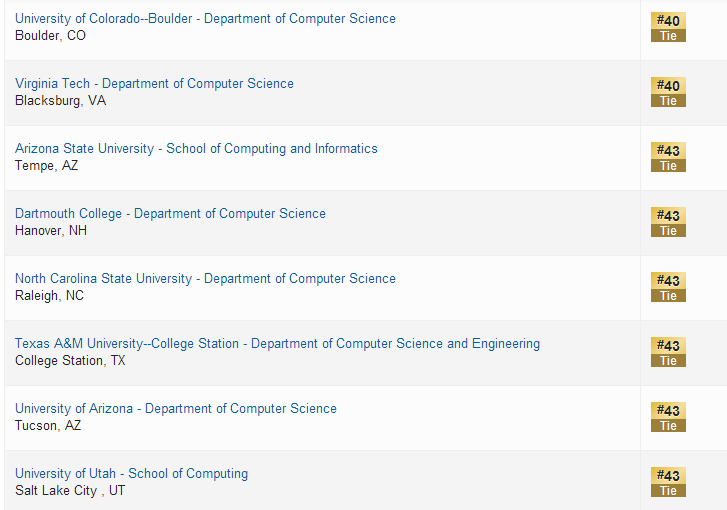Click the Salt Lake City, UT location text

coord(70,491)
